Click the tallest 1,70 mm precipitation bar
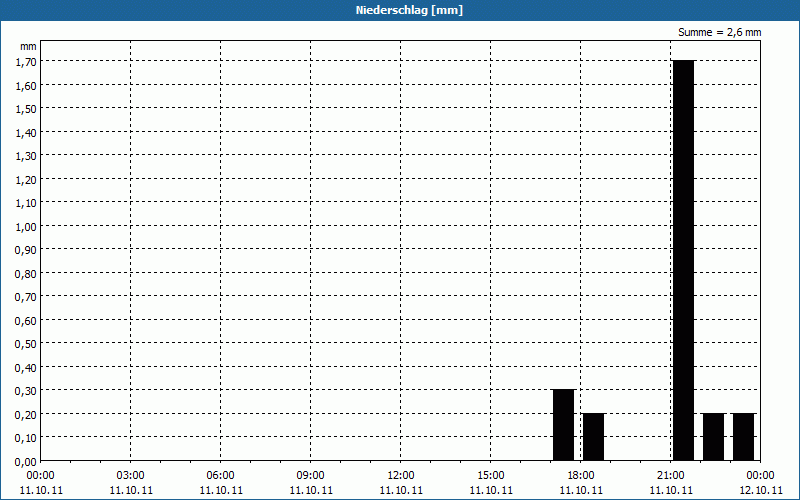Image resolution: width=800 pixels, height=500 pixels. [x=683, y=260]
